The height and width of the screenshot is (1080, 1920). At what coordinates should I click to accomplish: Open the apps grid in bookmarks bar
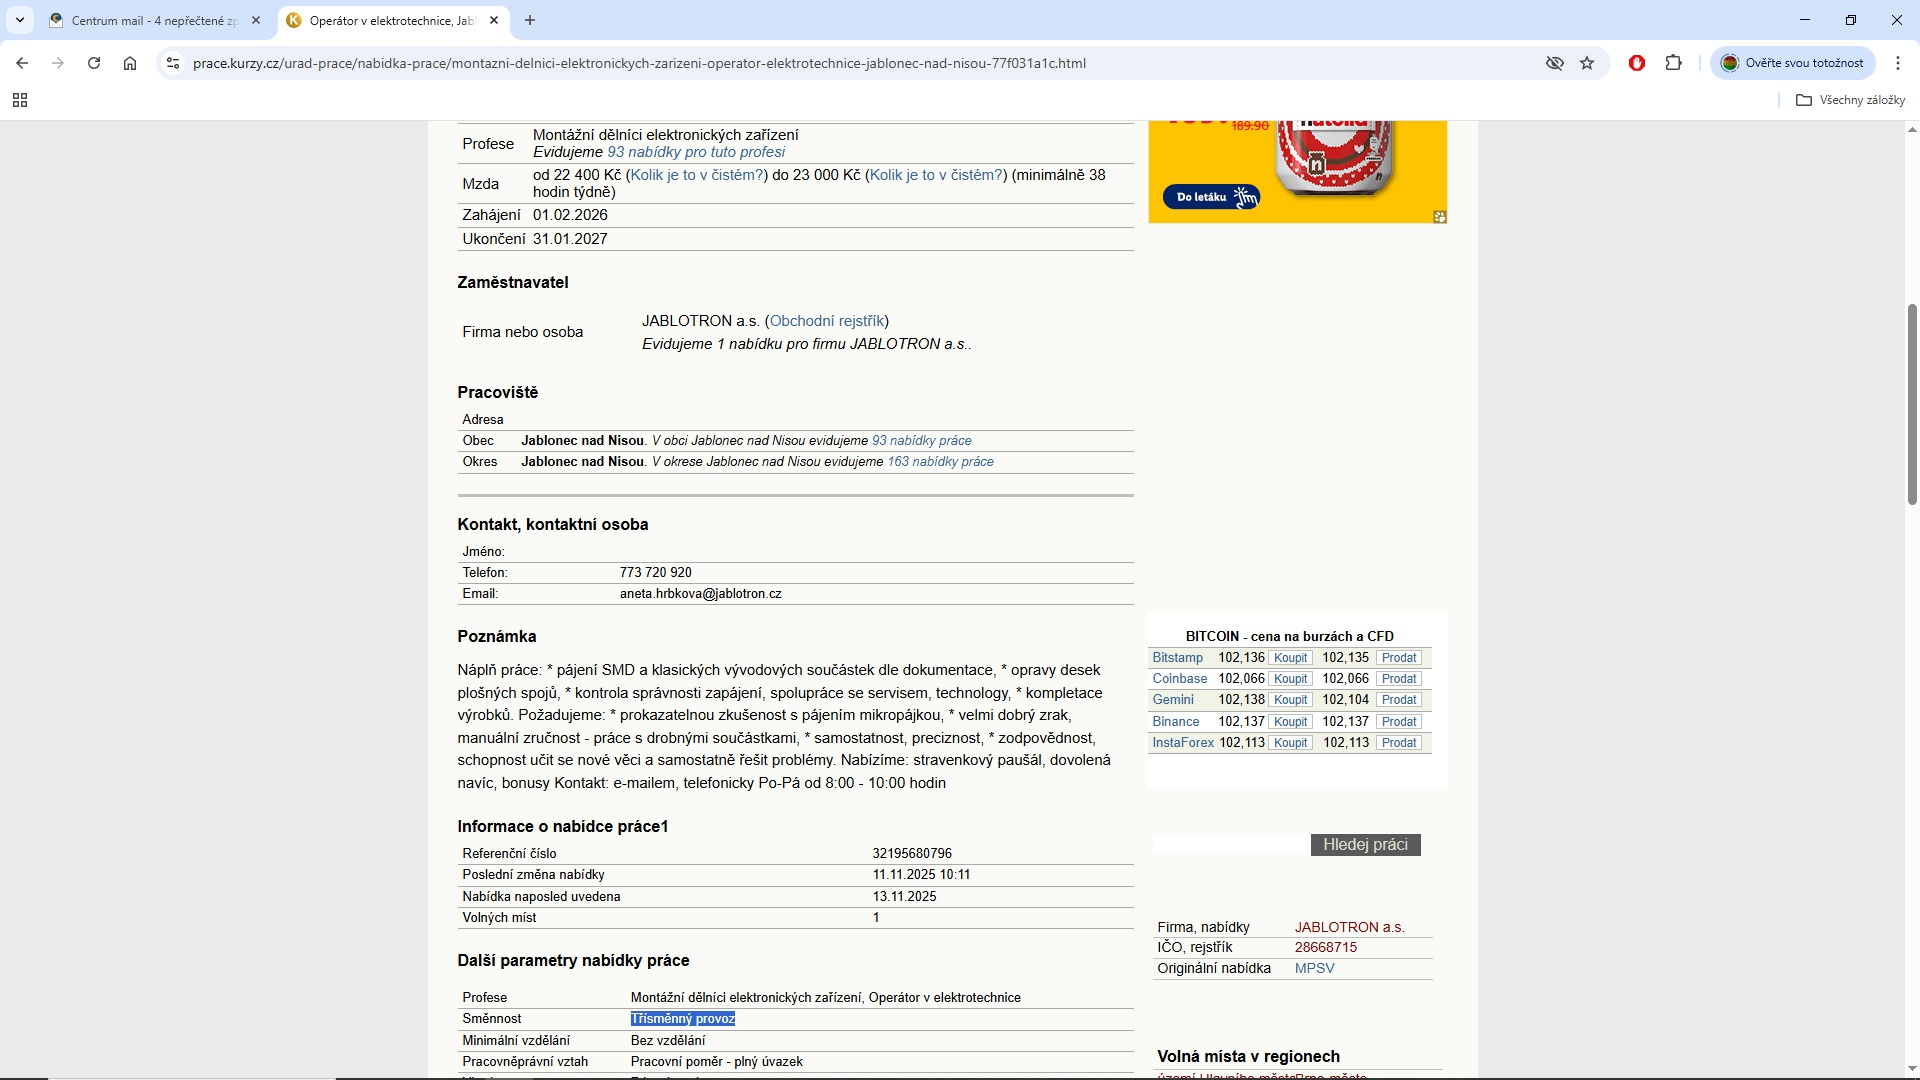[20, 100]
